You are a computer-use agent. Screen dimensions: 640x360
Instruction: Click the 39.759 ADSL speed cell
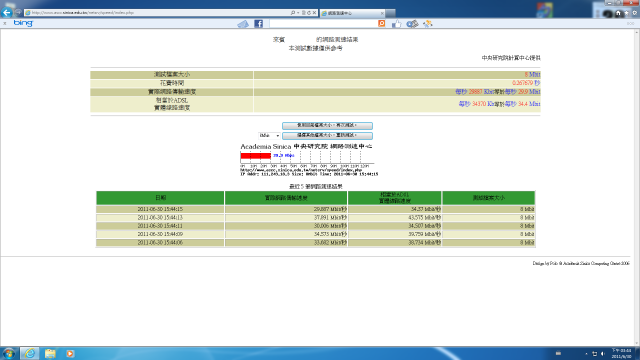pyautogui.click(x=395, y=234)
